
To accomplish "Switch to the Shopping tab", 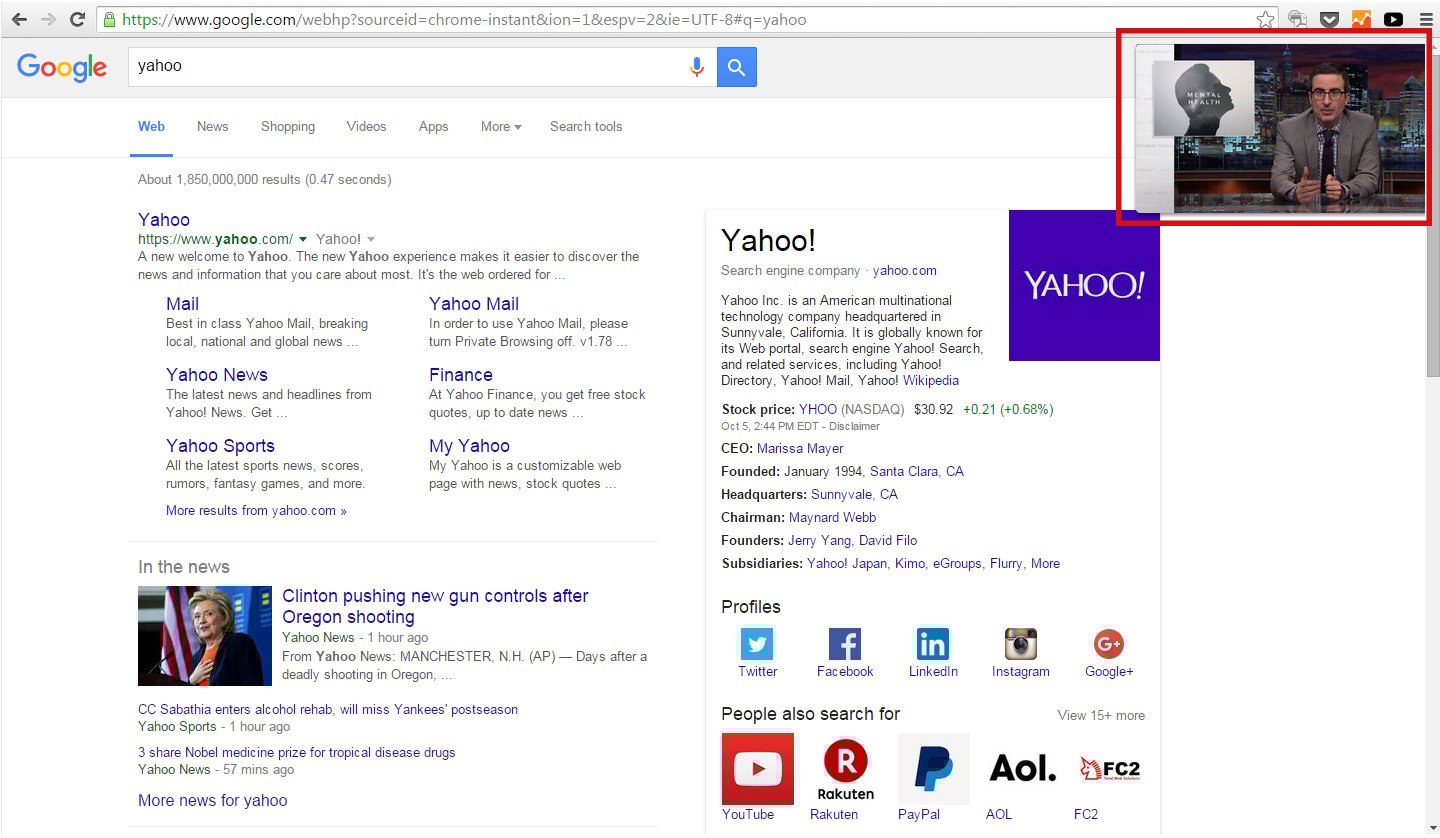I will click(x=288, y=127).
